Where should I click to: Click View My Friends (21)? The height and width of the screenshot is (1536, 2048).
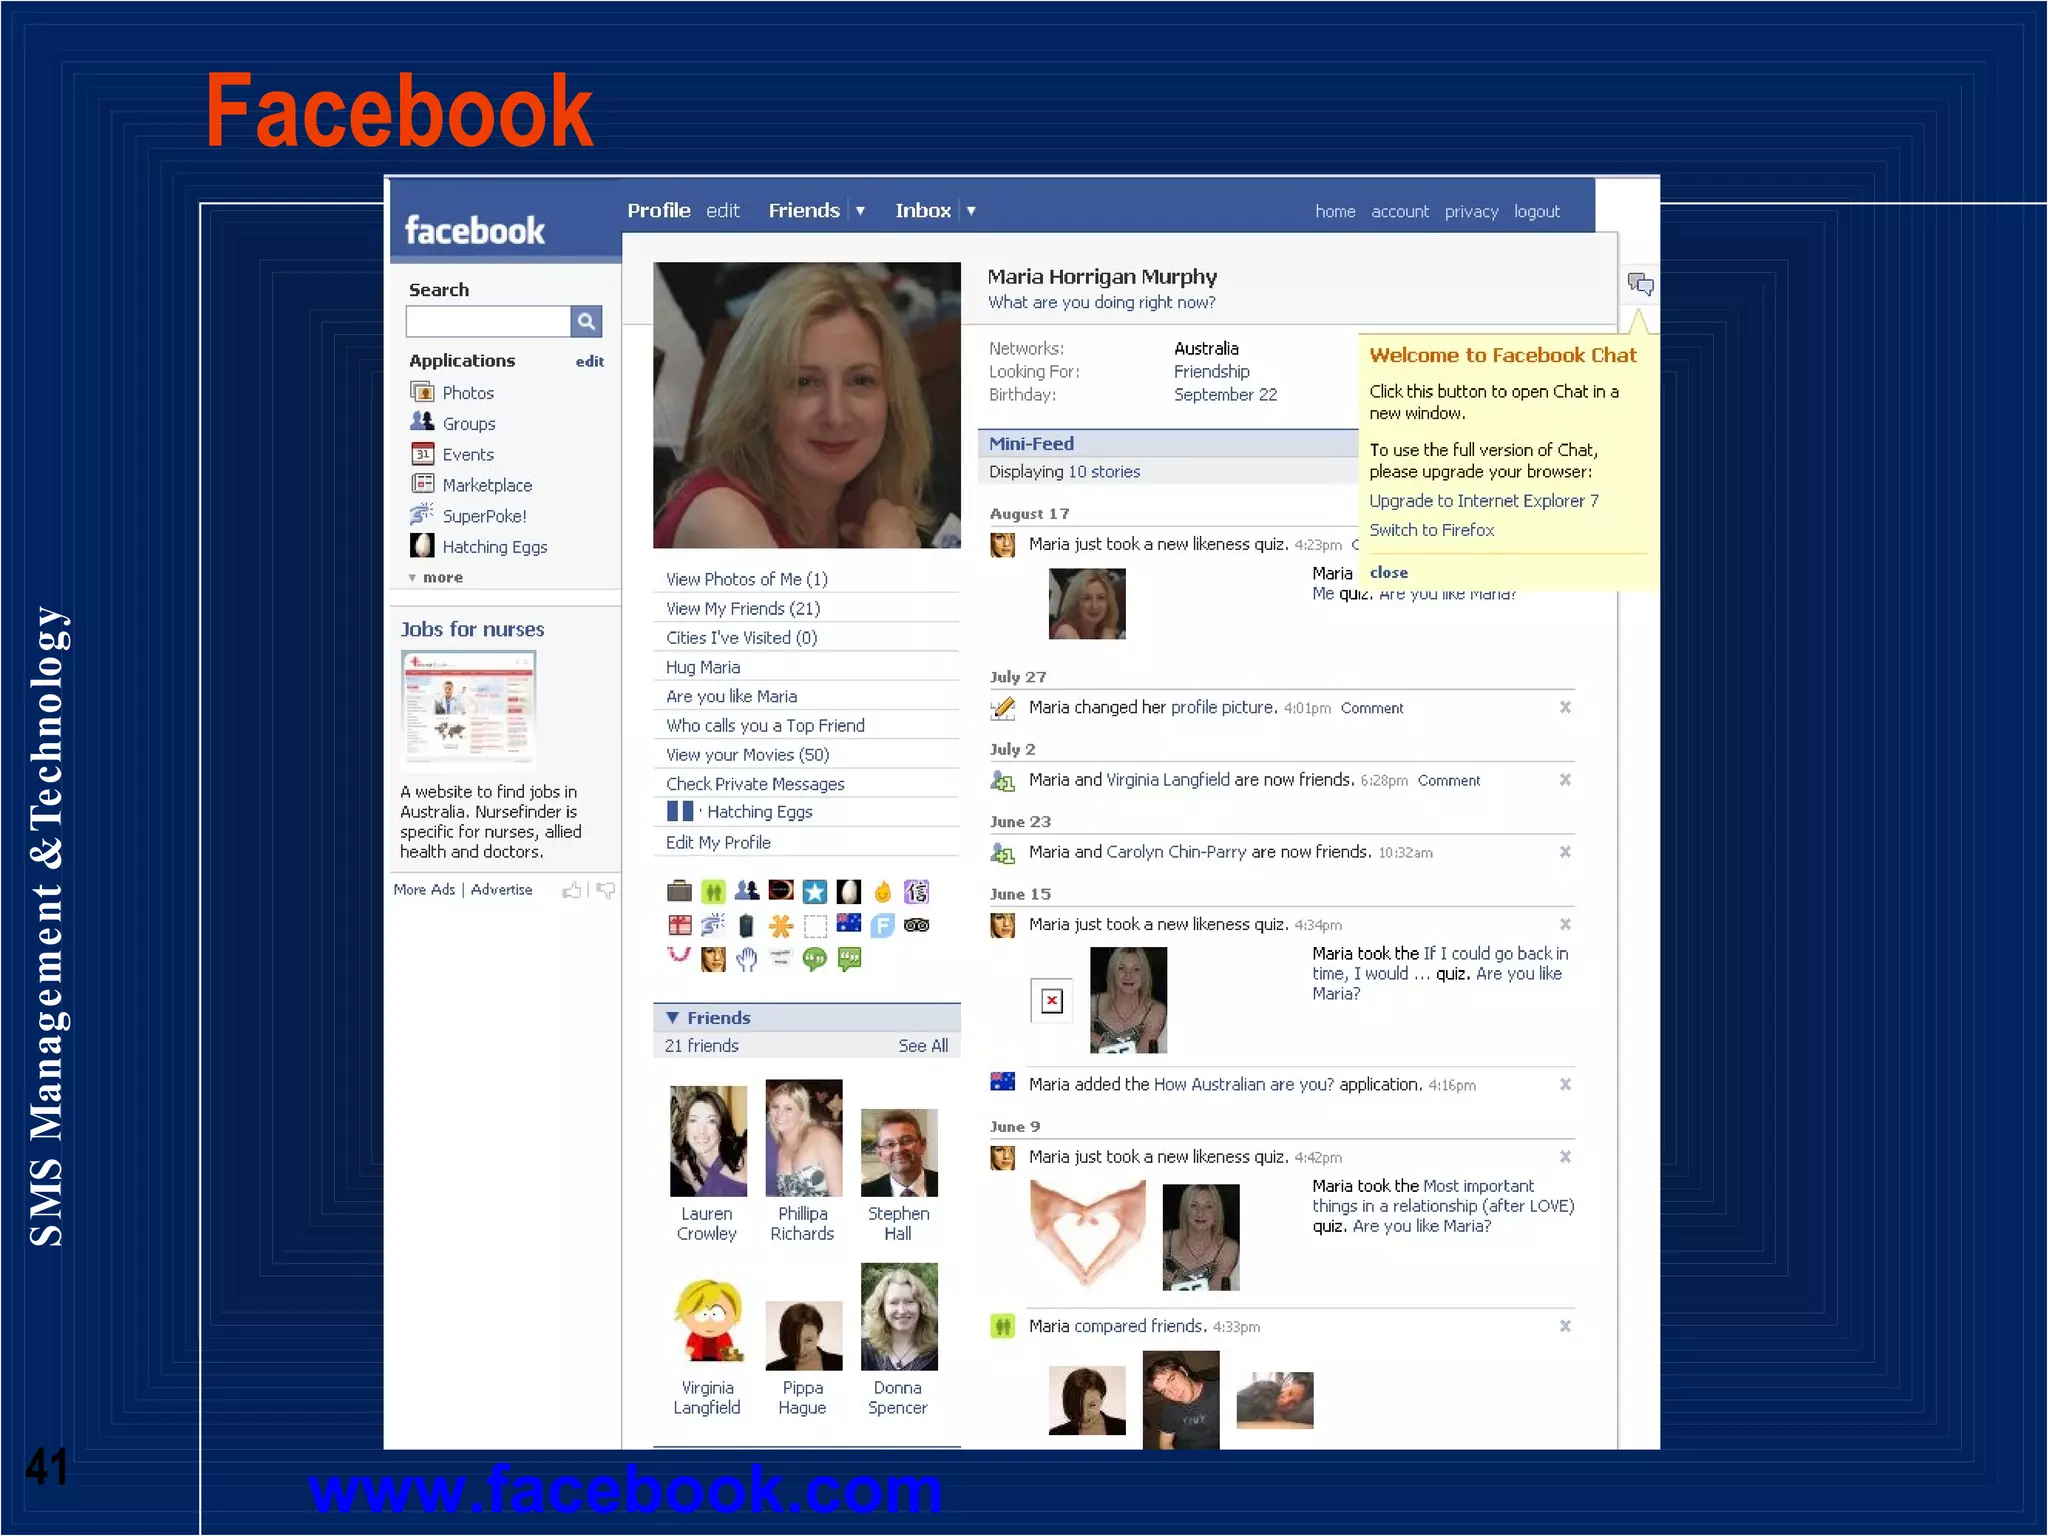point(743,608)
